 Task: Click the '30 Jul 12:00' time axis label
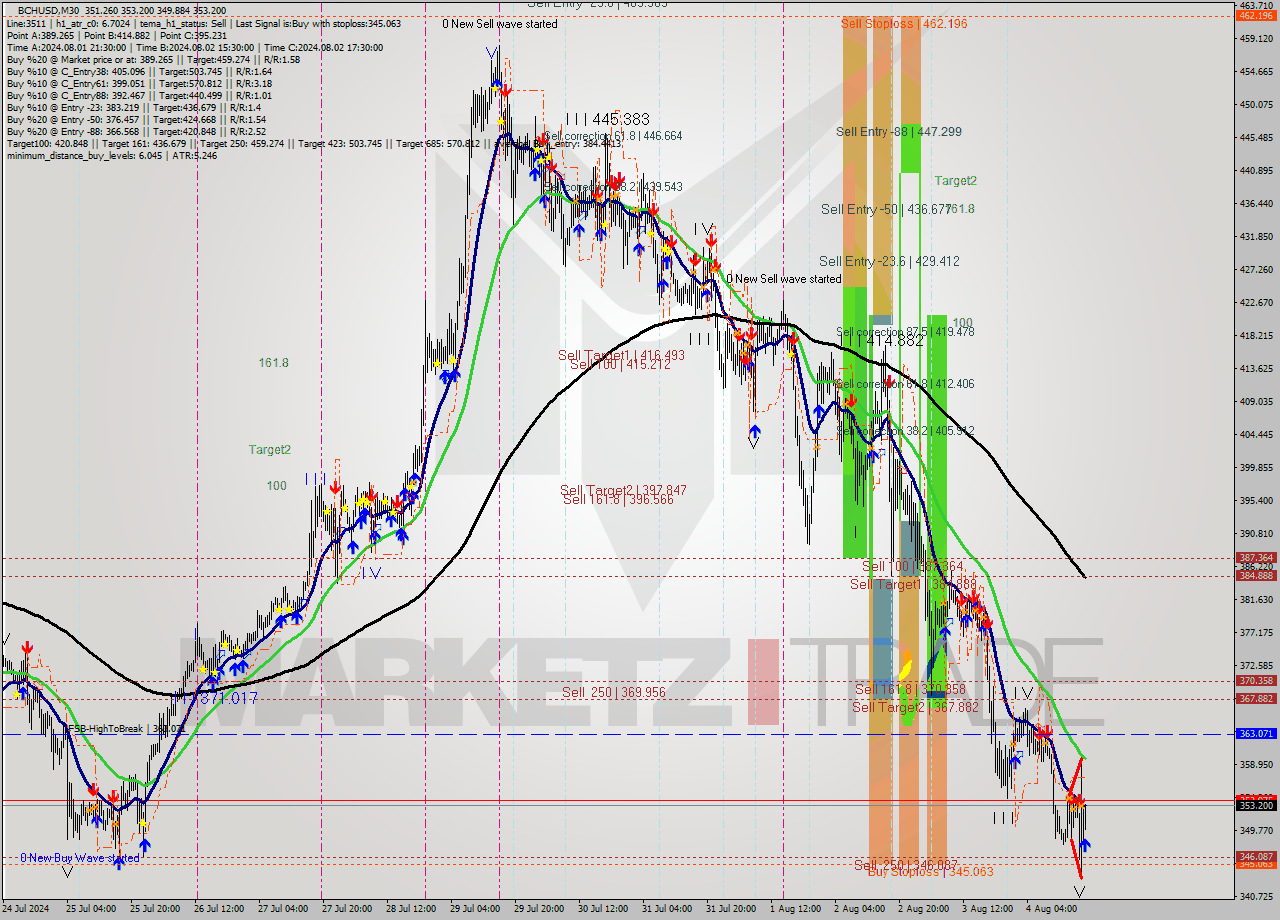click(x=603, y=909)
